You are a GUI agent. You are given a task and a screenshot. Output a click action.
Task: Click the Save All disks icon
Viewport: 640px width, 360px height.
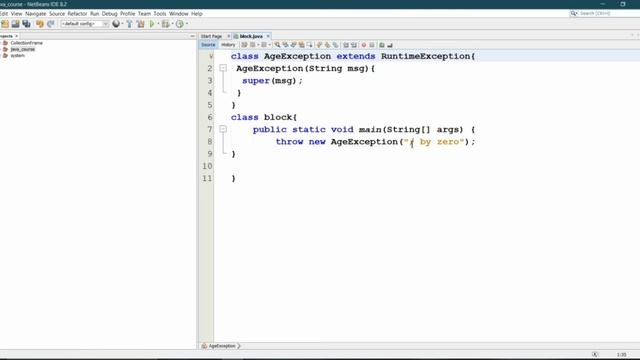(27, 24)
